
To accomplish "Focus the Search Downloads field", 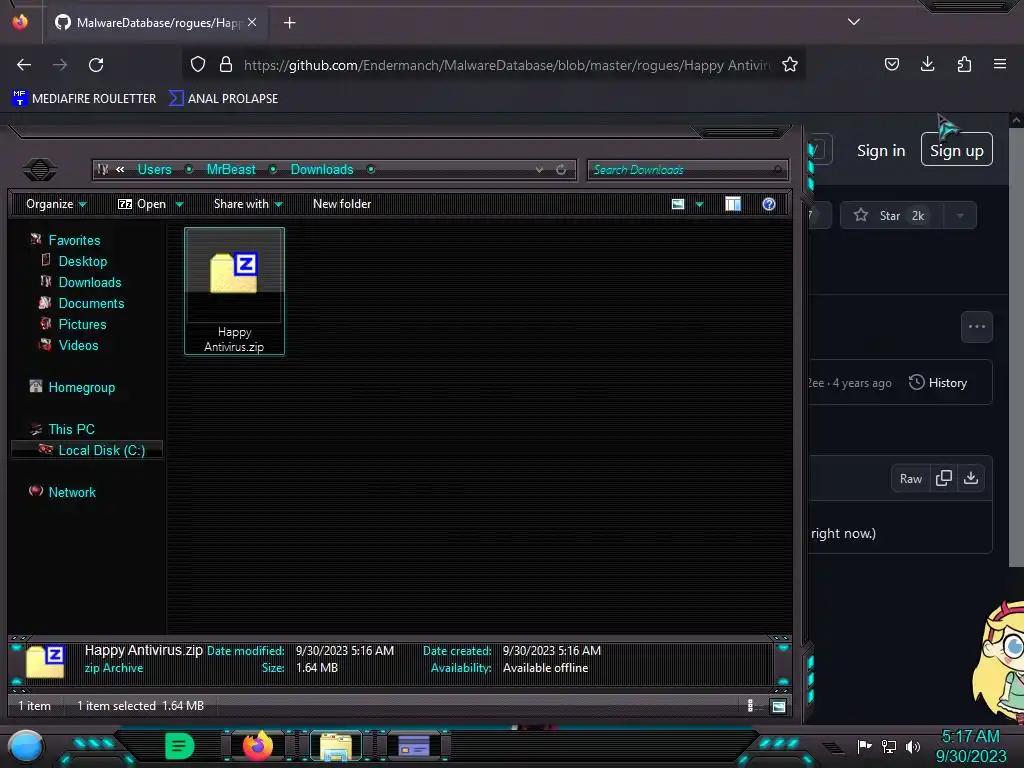I will point(687,170).
